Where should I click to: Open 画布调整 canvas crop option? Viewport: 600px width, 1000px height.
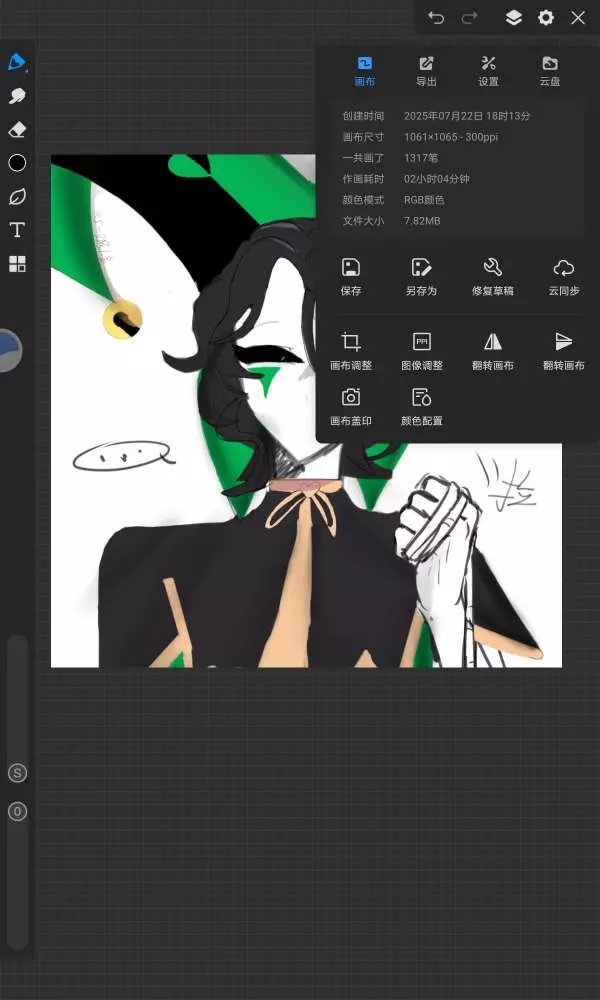point(351,351)
